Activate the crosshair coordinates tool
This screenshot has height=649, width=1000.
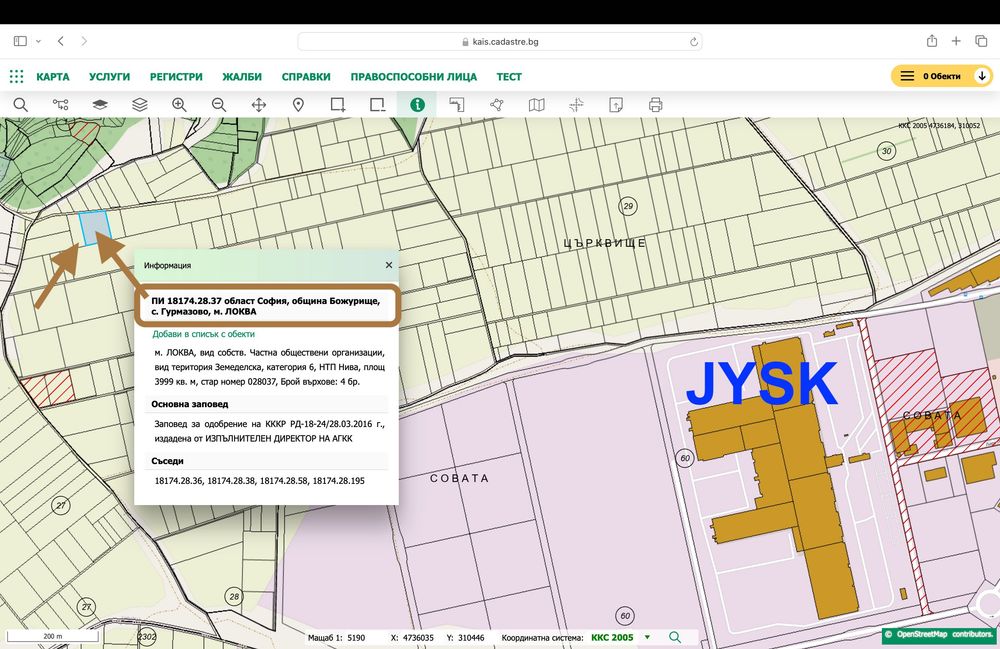pos(576,105)
